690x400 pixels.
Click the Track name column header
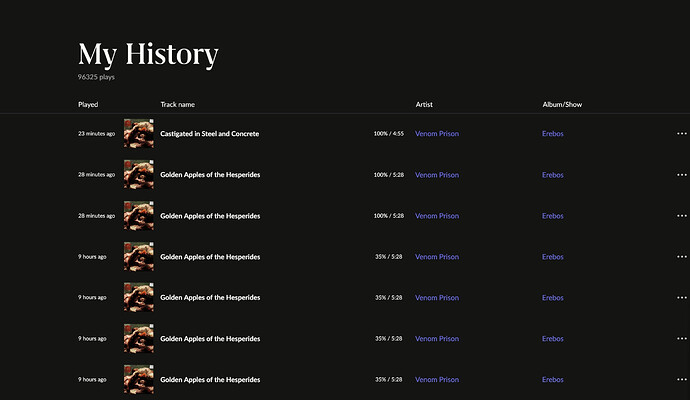pyautogui.click(x=178, y=104)
